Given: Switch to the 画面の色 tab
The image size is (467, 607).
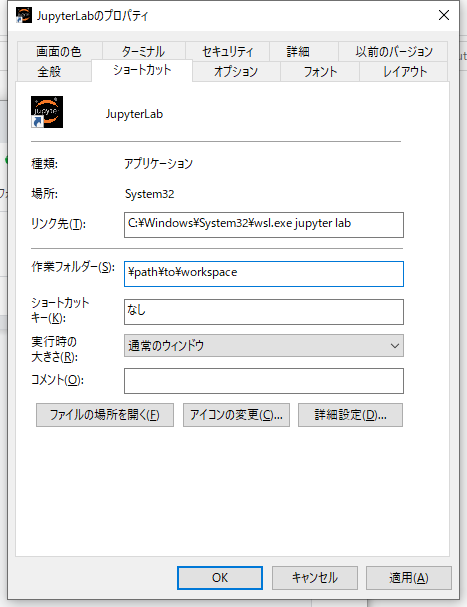Looking at the screenshot, I should (59, 51).
